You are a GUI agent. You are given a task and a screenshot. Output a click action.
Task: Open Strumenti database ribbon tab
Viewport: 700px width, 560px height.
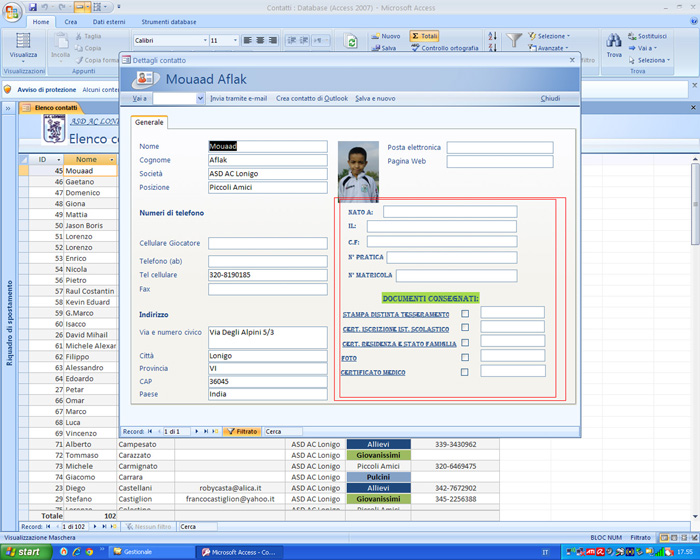coord(169,21)
